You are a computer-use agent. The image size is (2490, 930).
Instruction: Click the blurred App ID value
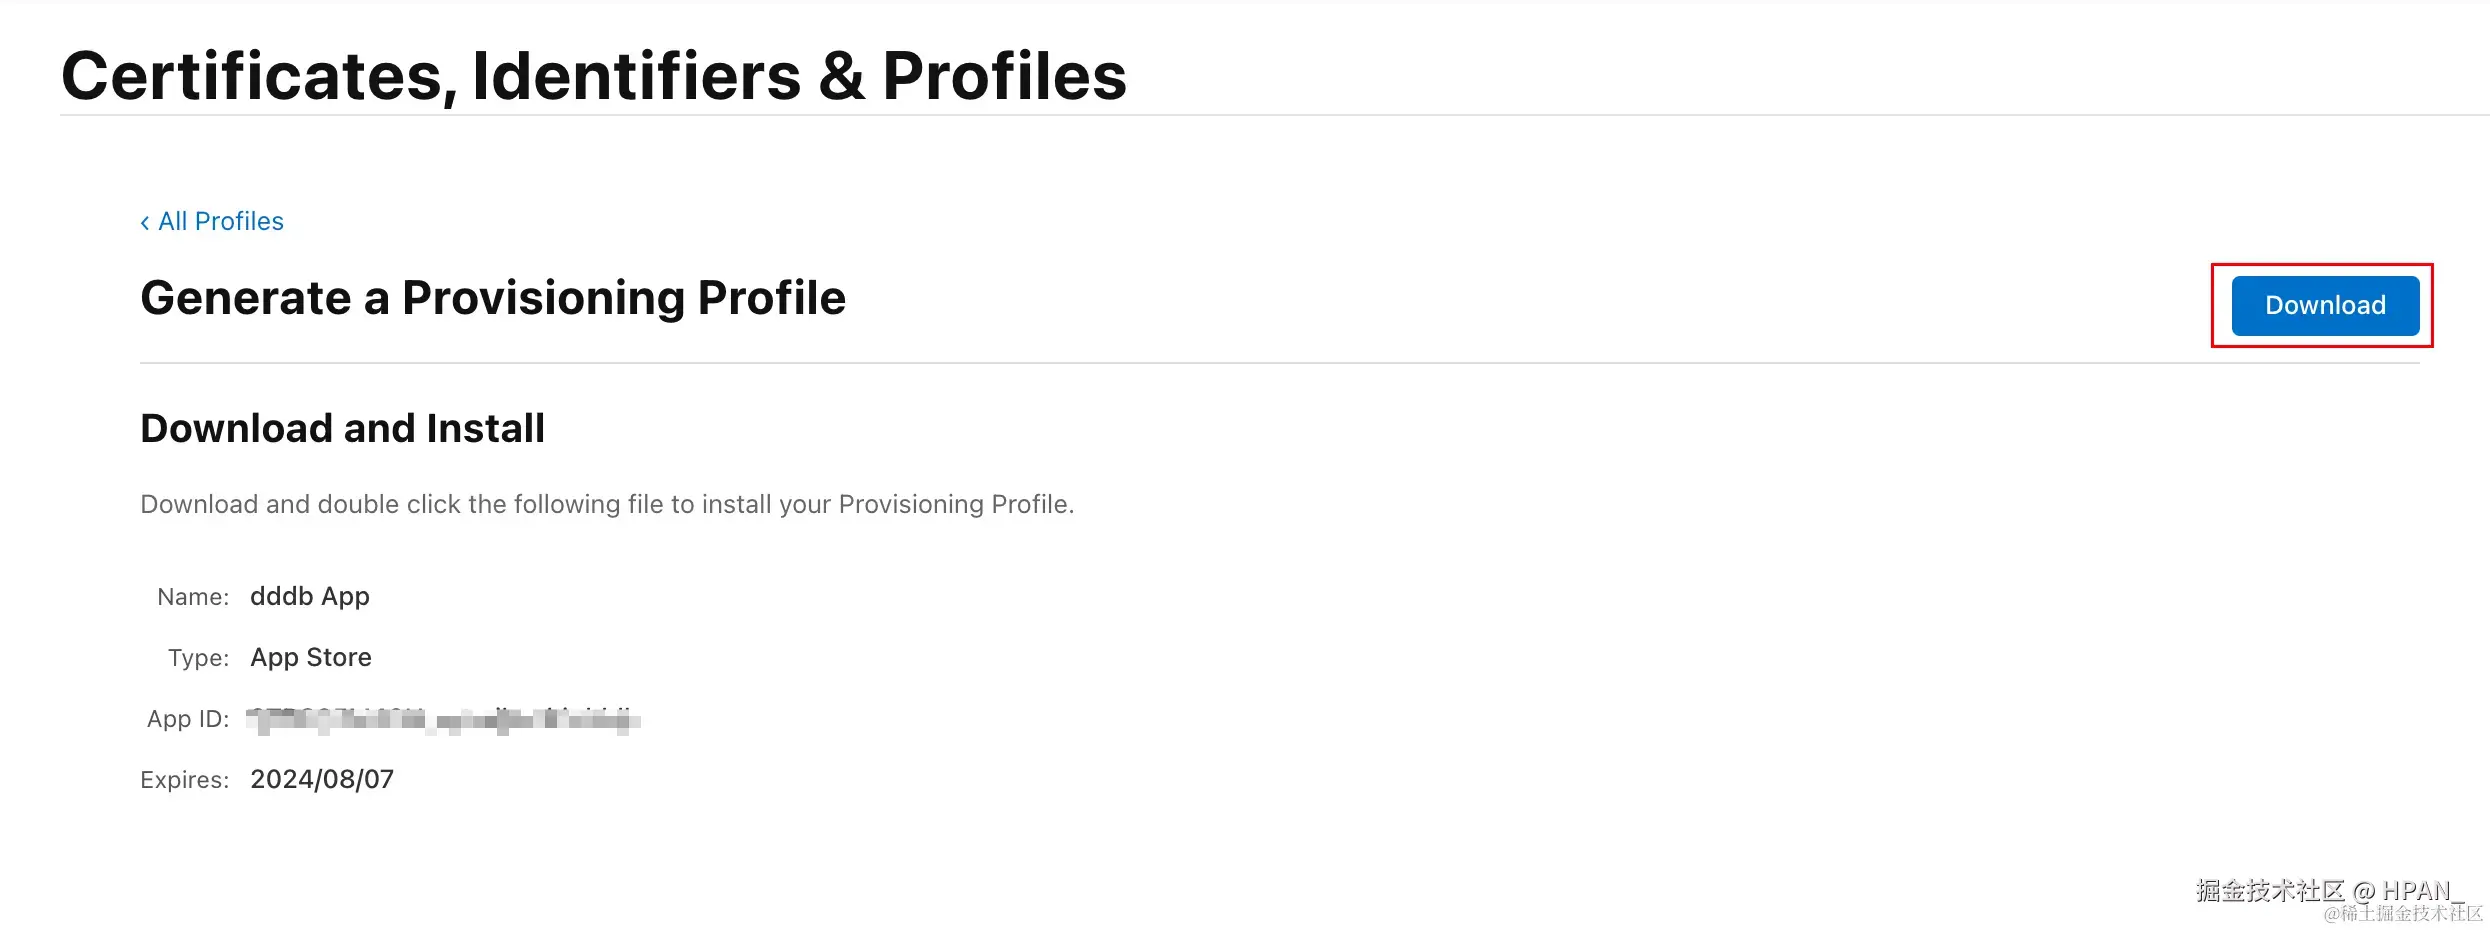pyautogui.click(x=443, y=720)
